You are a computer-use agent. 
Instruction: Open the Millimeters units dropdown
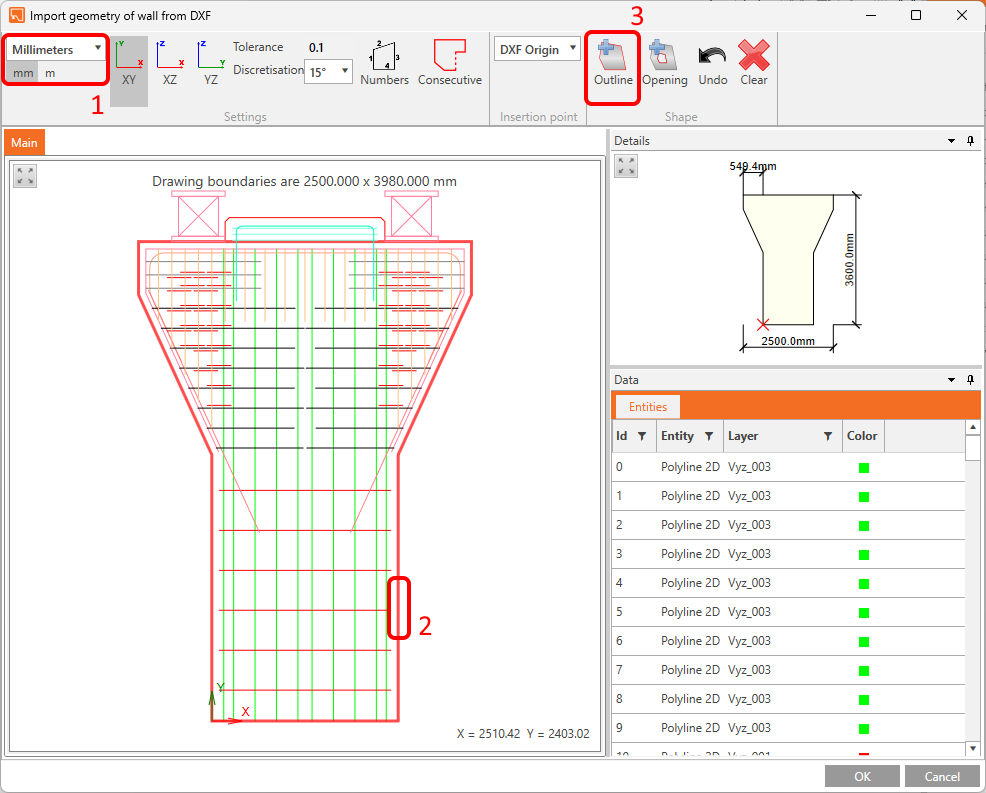pyautogui.click(x=57, y=49)
